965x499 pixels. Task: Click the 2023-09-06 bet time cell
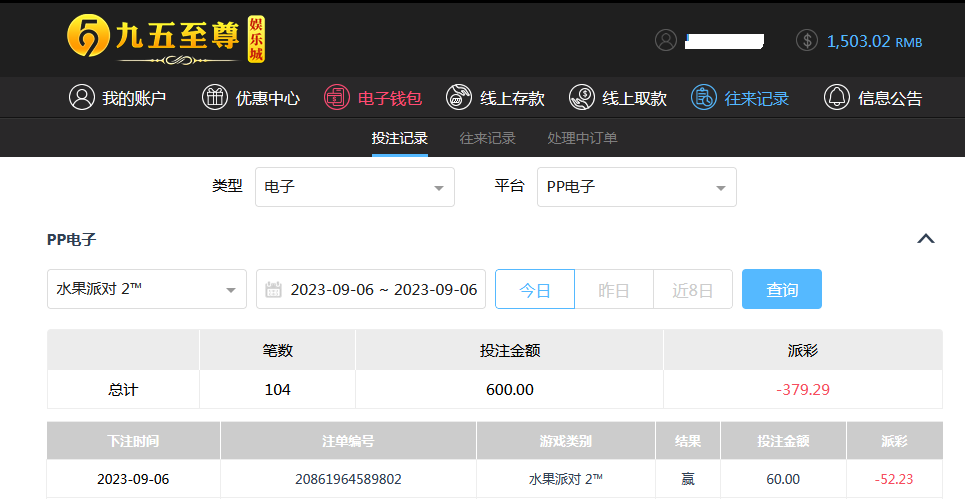pos(134,479)
